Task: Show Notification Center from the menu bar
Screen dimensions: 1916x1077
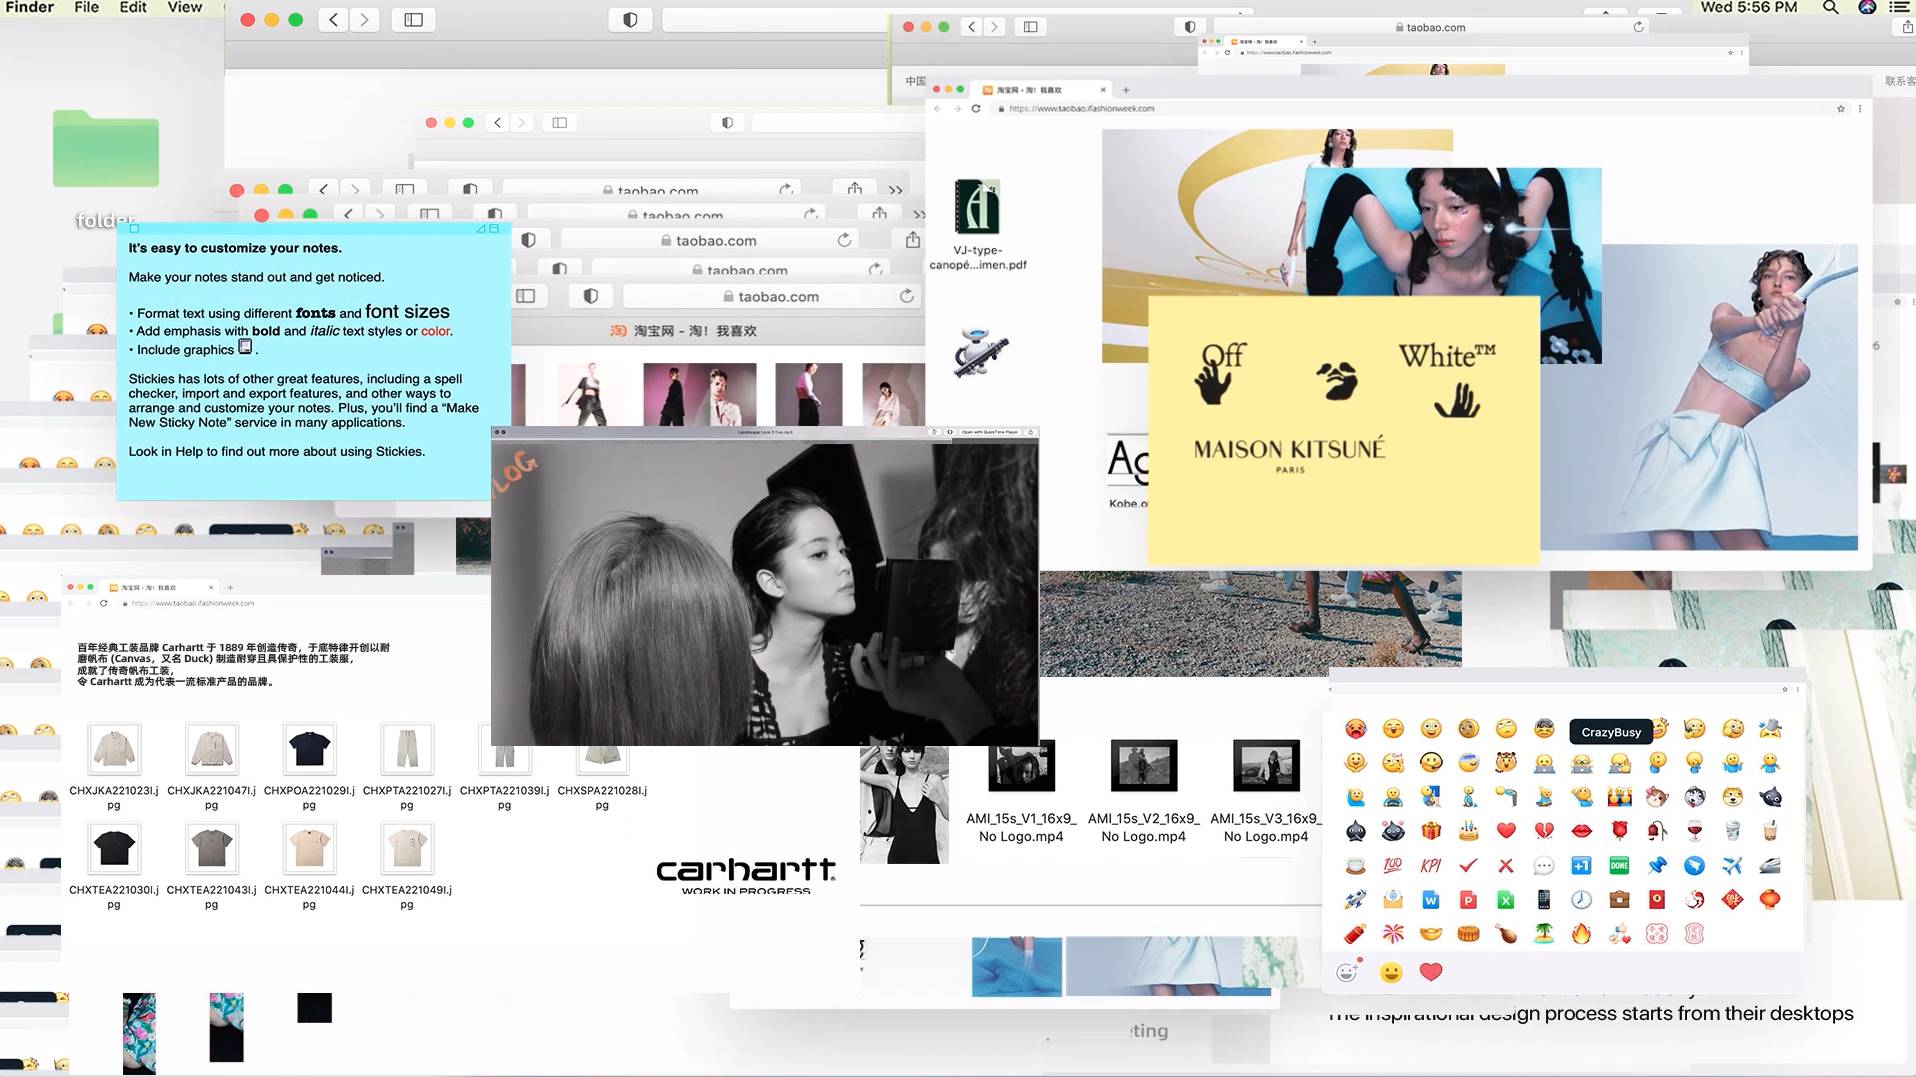Action: (1899, 8)
